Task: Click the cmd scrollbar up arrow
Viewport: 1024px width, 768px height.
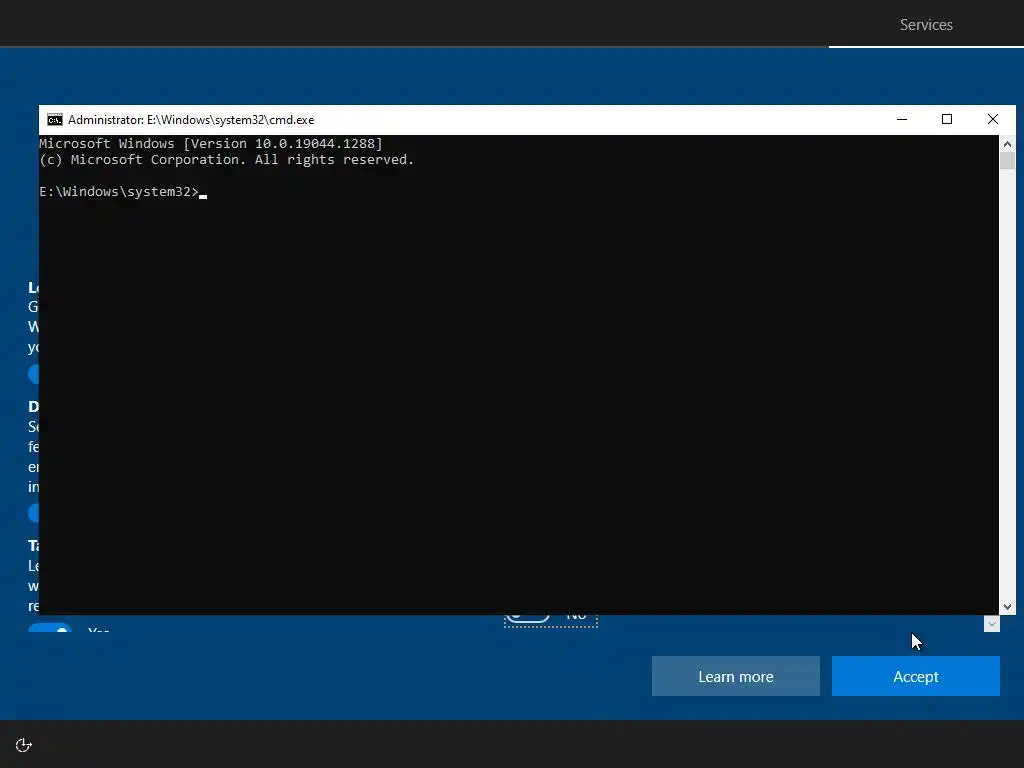Action: [x=1007, y=144]
